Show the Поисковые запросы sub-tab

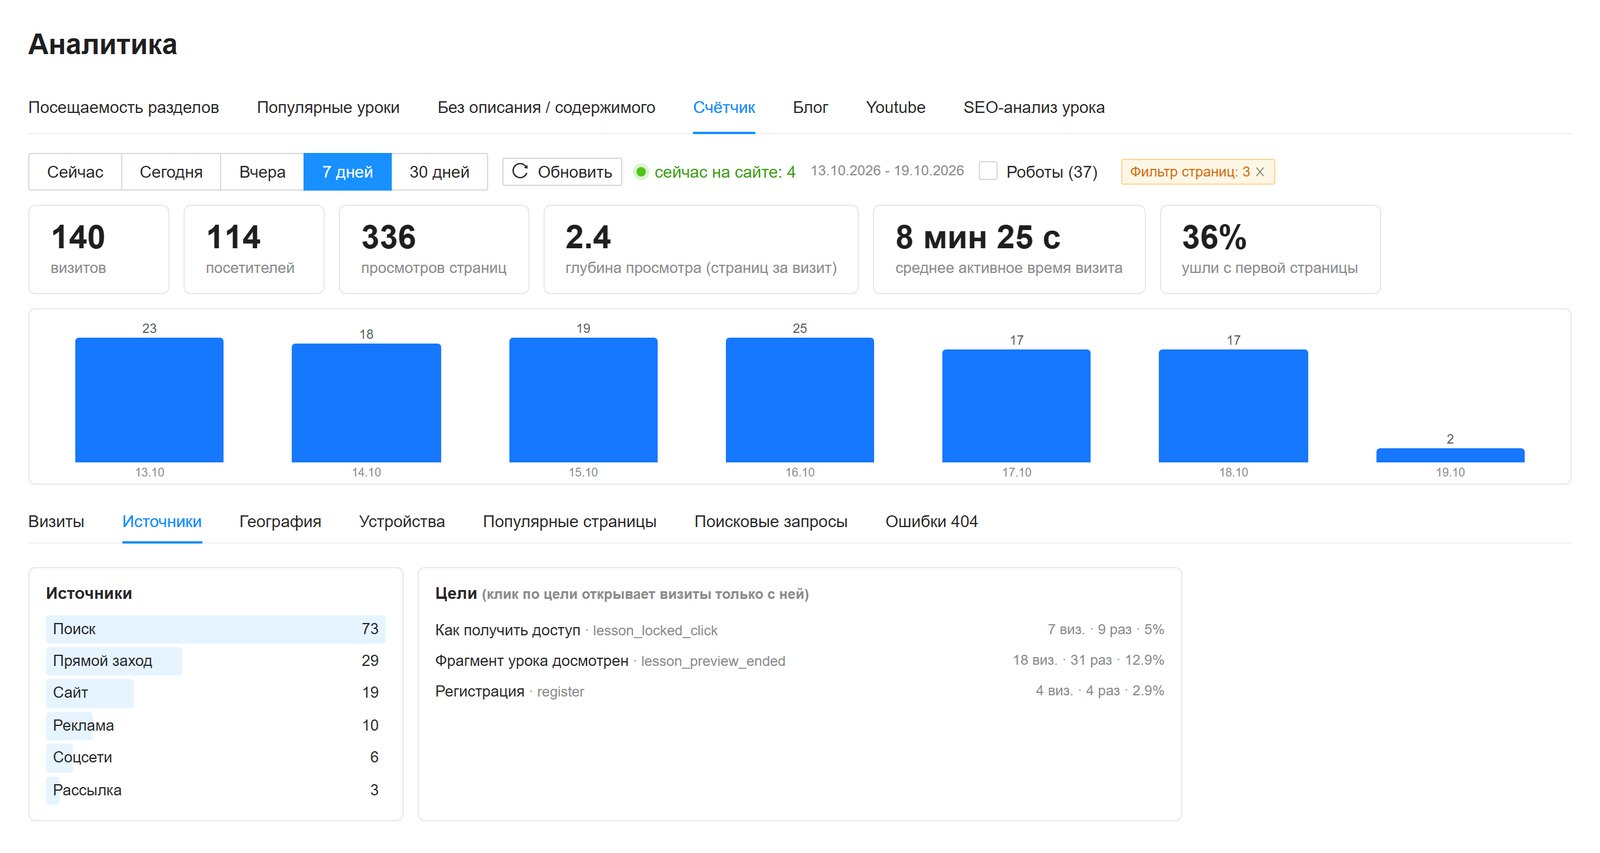(771, 521)
